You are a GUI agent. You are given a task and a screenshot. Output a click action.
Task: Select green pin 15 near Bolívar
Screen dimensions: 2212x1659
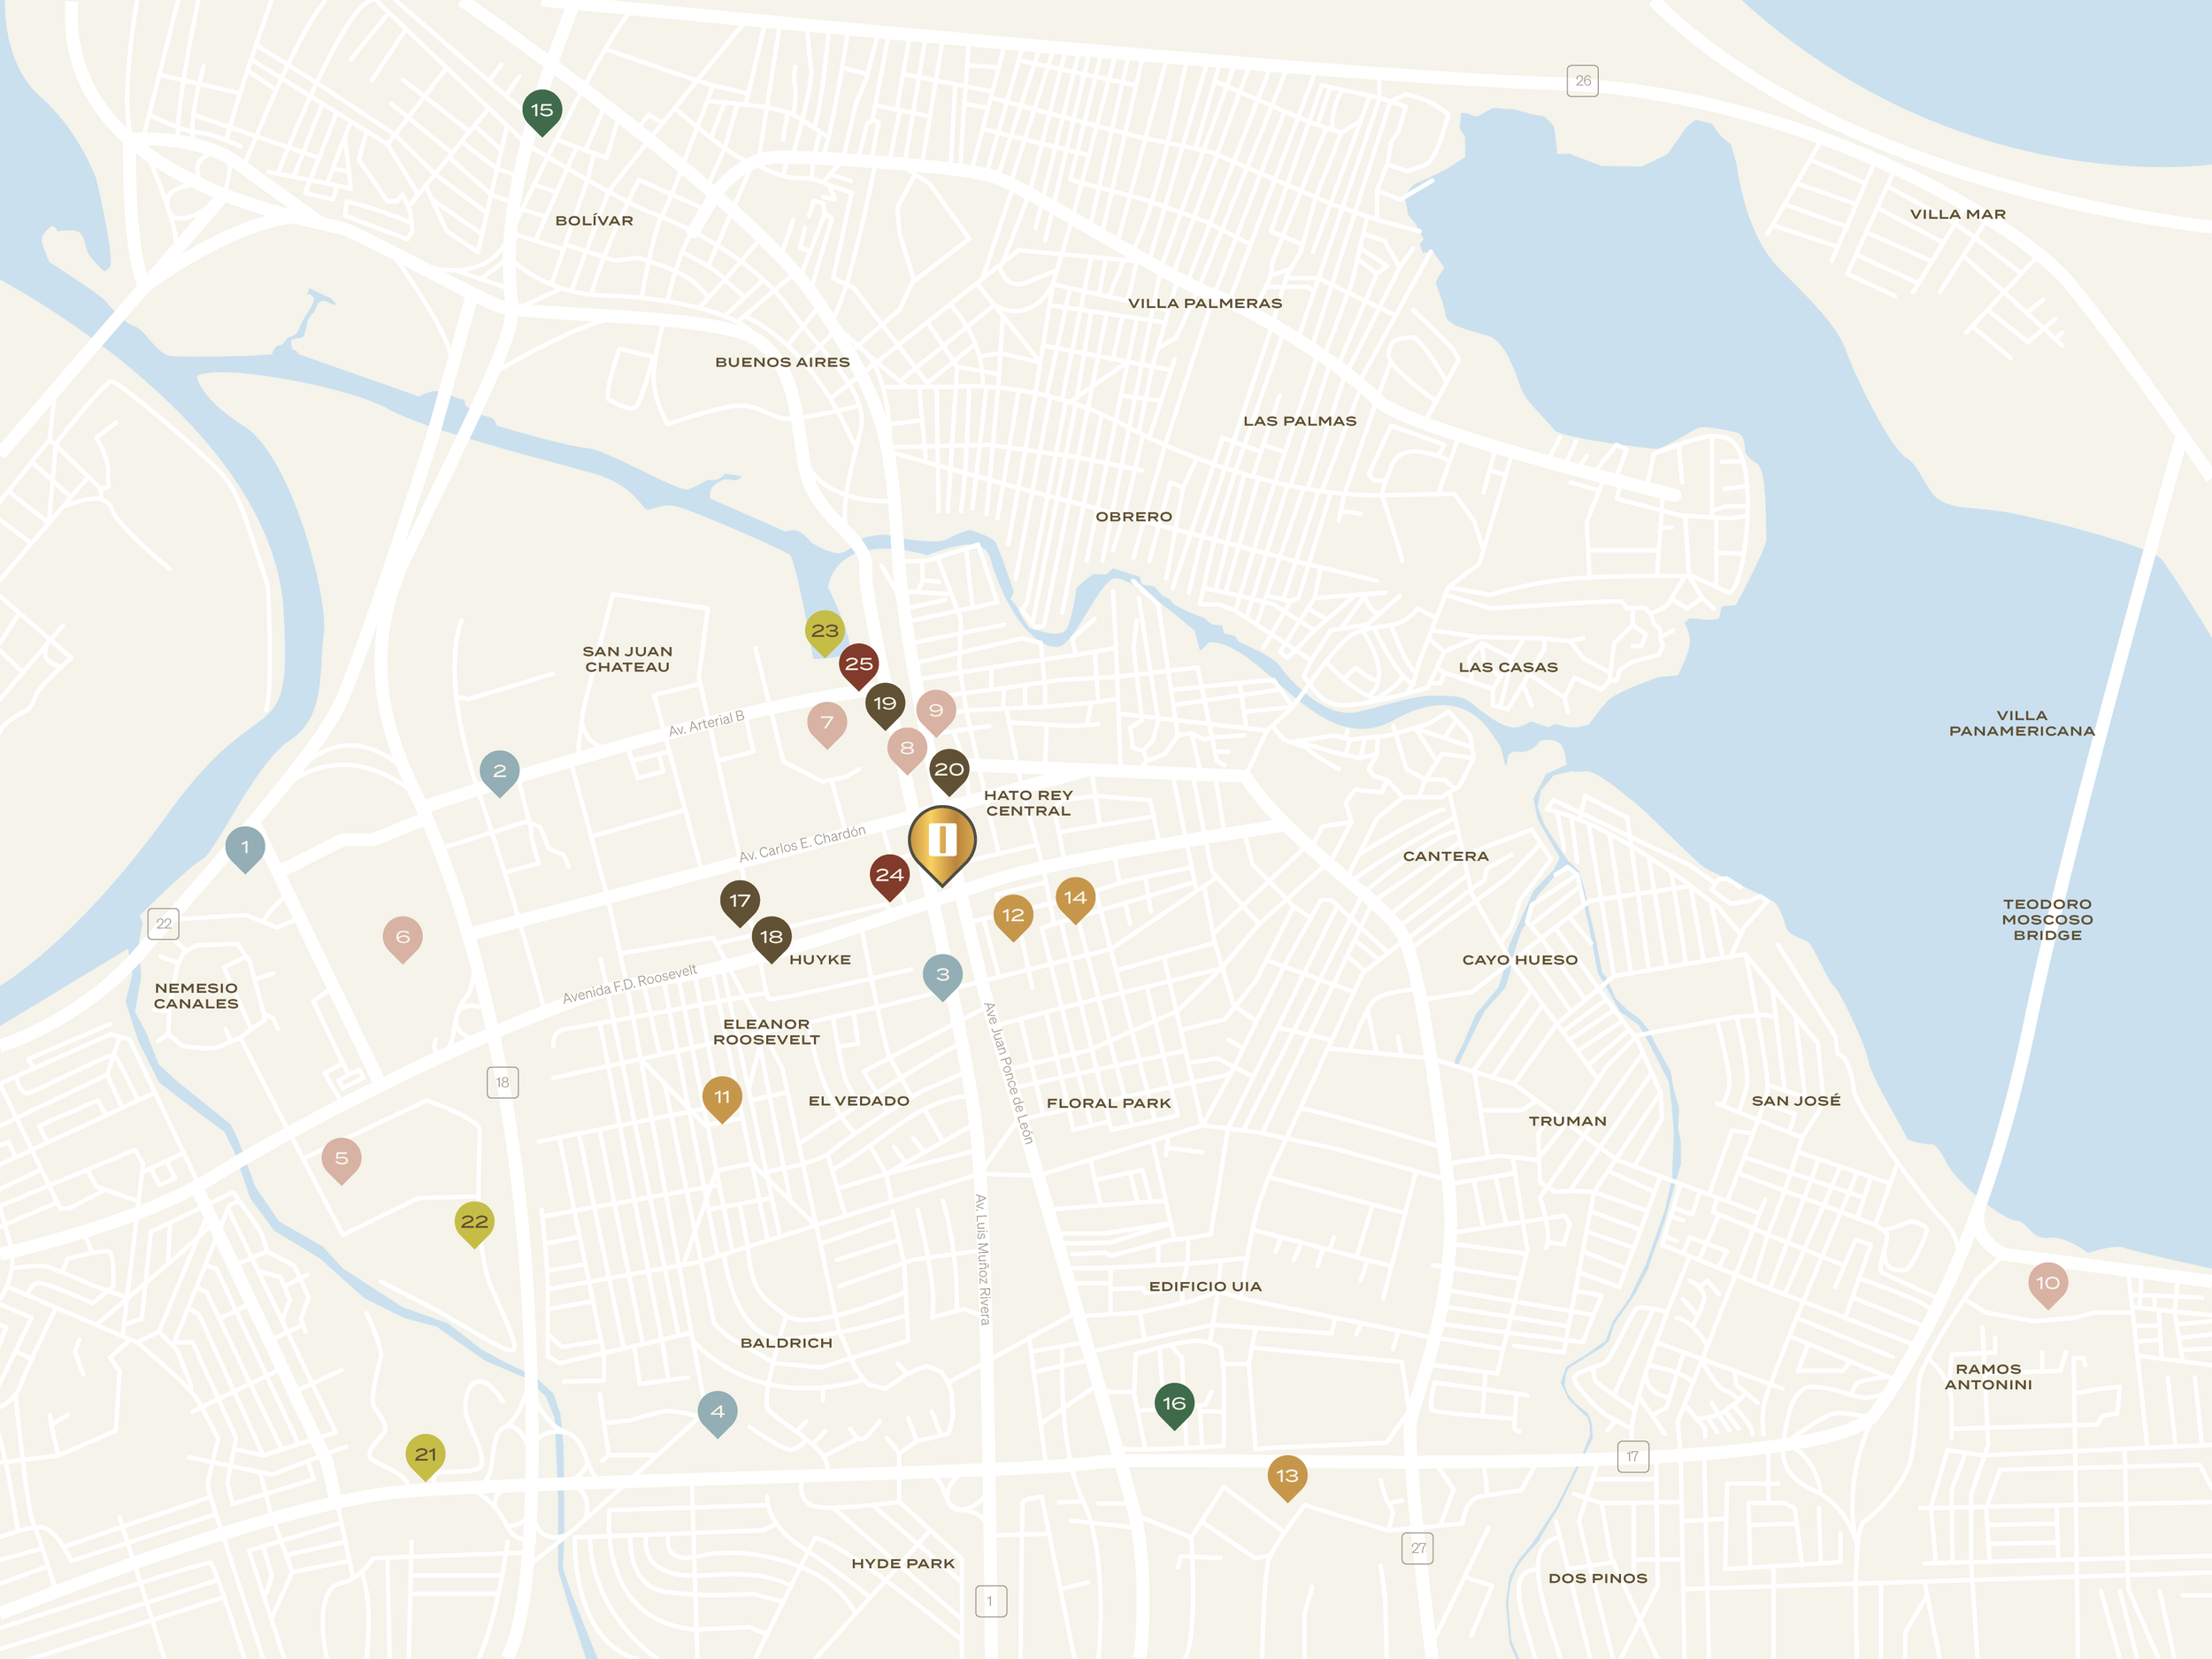(x=541, y=108)
